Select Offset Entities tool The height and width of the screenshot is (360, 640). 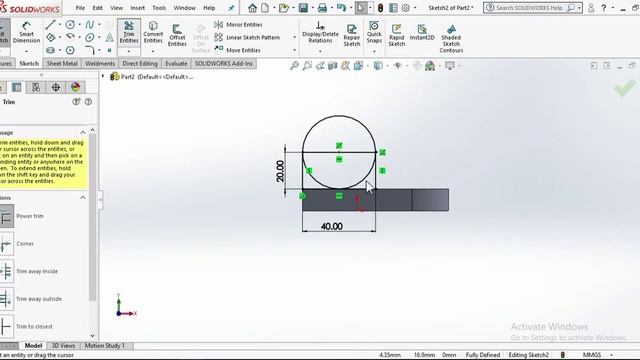pos(177,35)
